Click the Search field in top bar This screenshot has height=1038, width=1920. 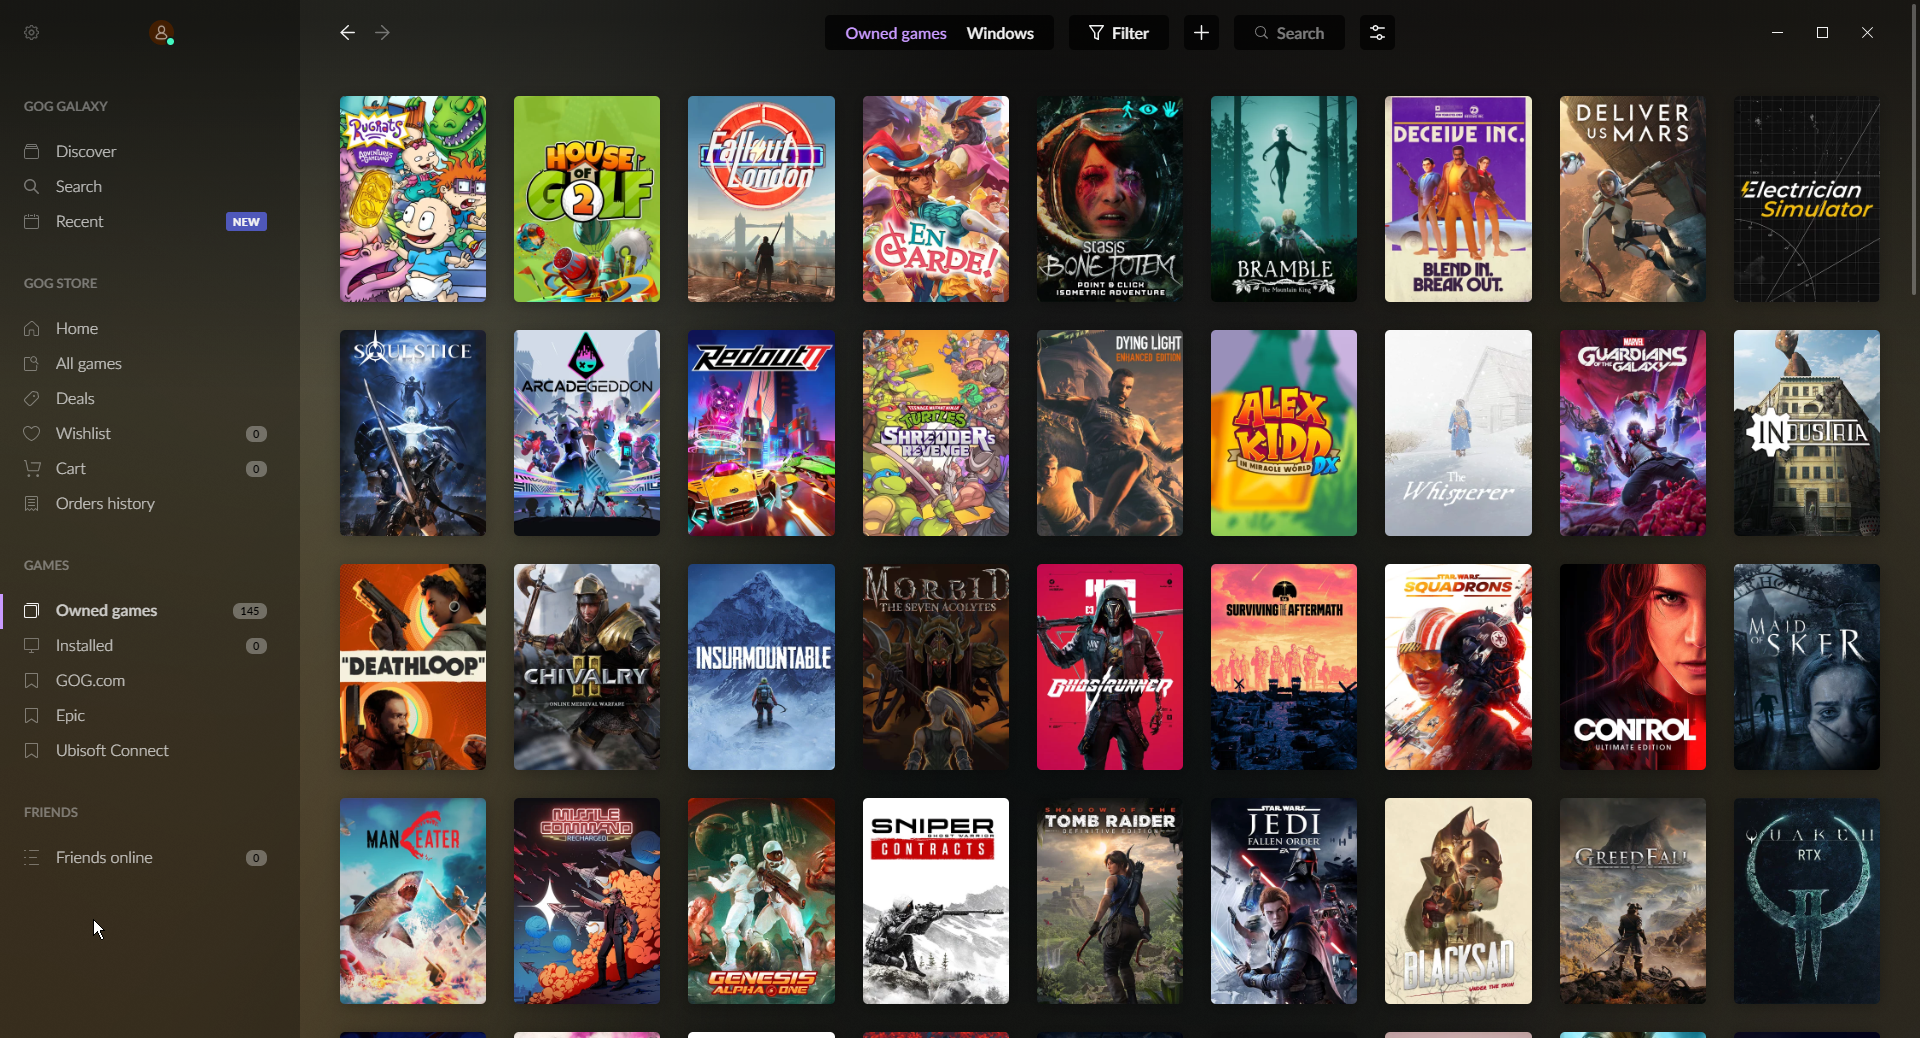[1289, 33]
